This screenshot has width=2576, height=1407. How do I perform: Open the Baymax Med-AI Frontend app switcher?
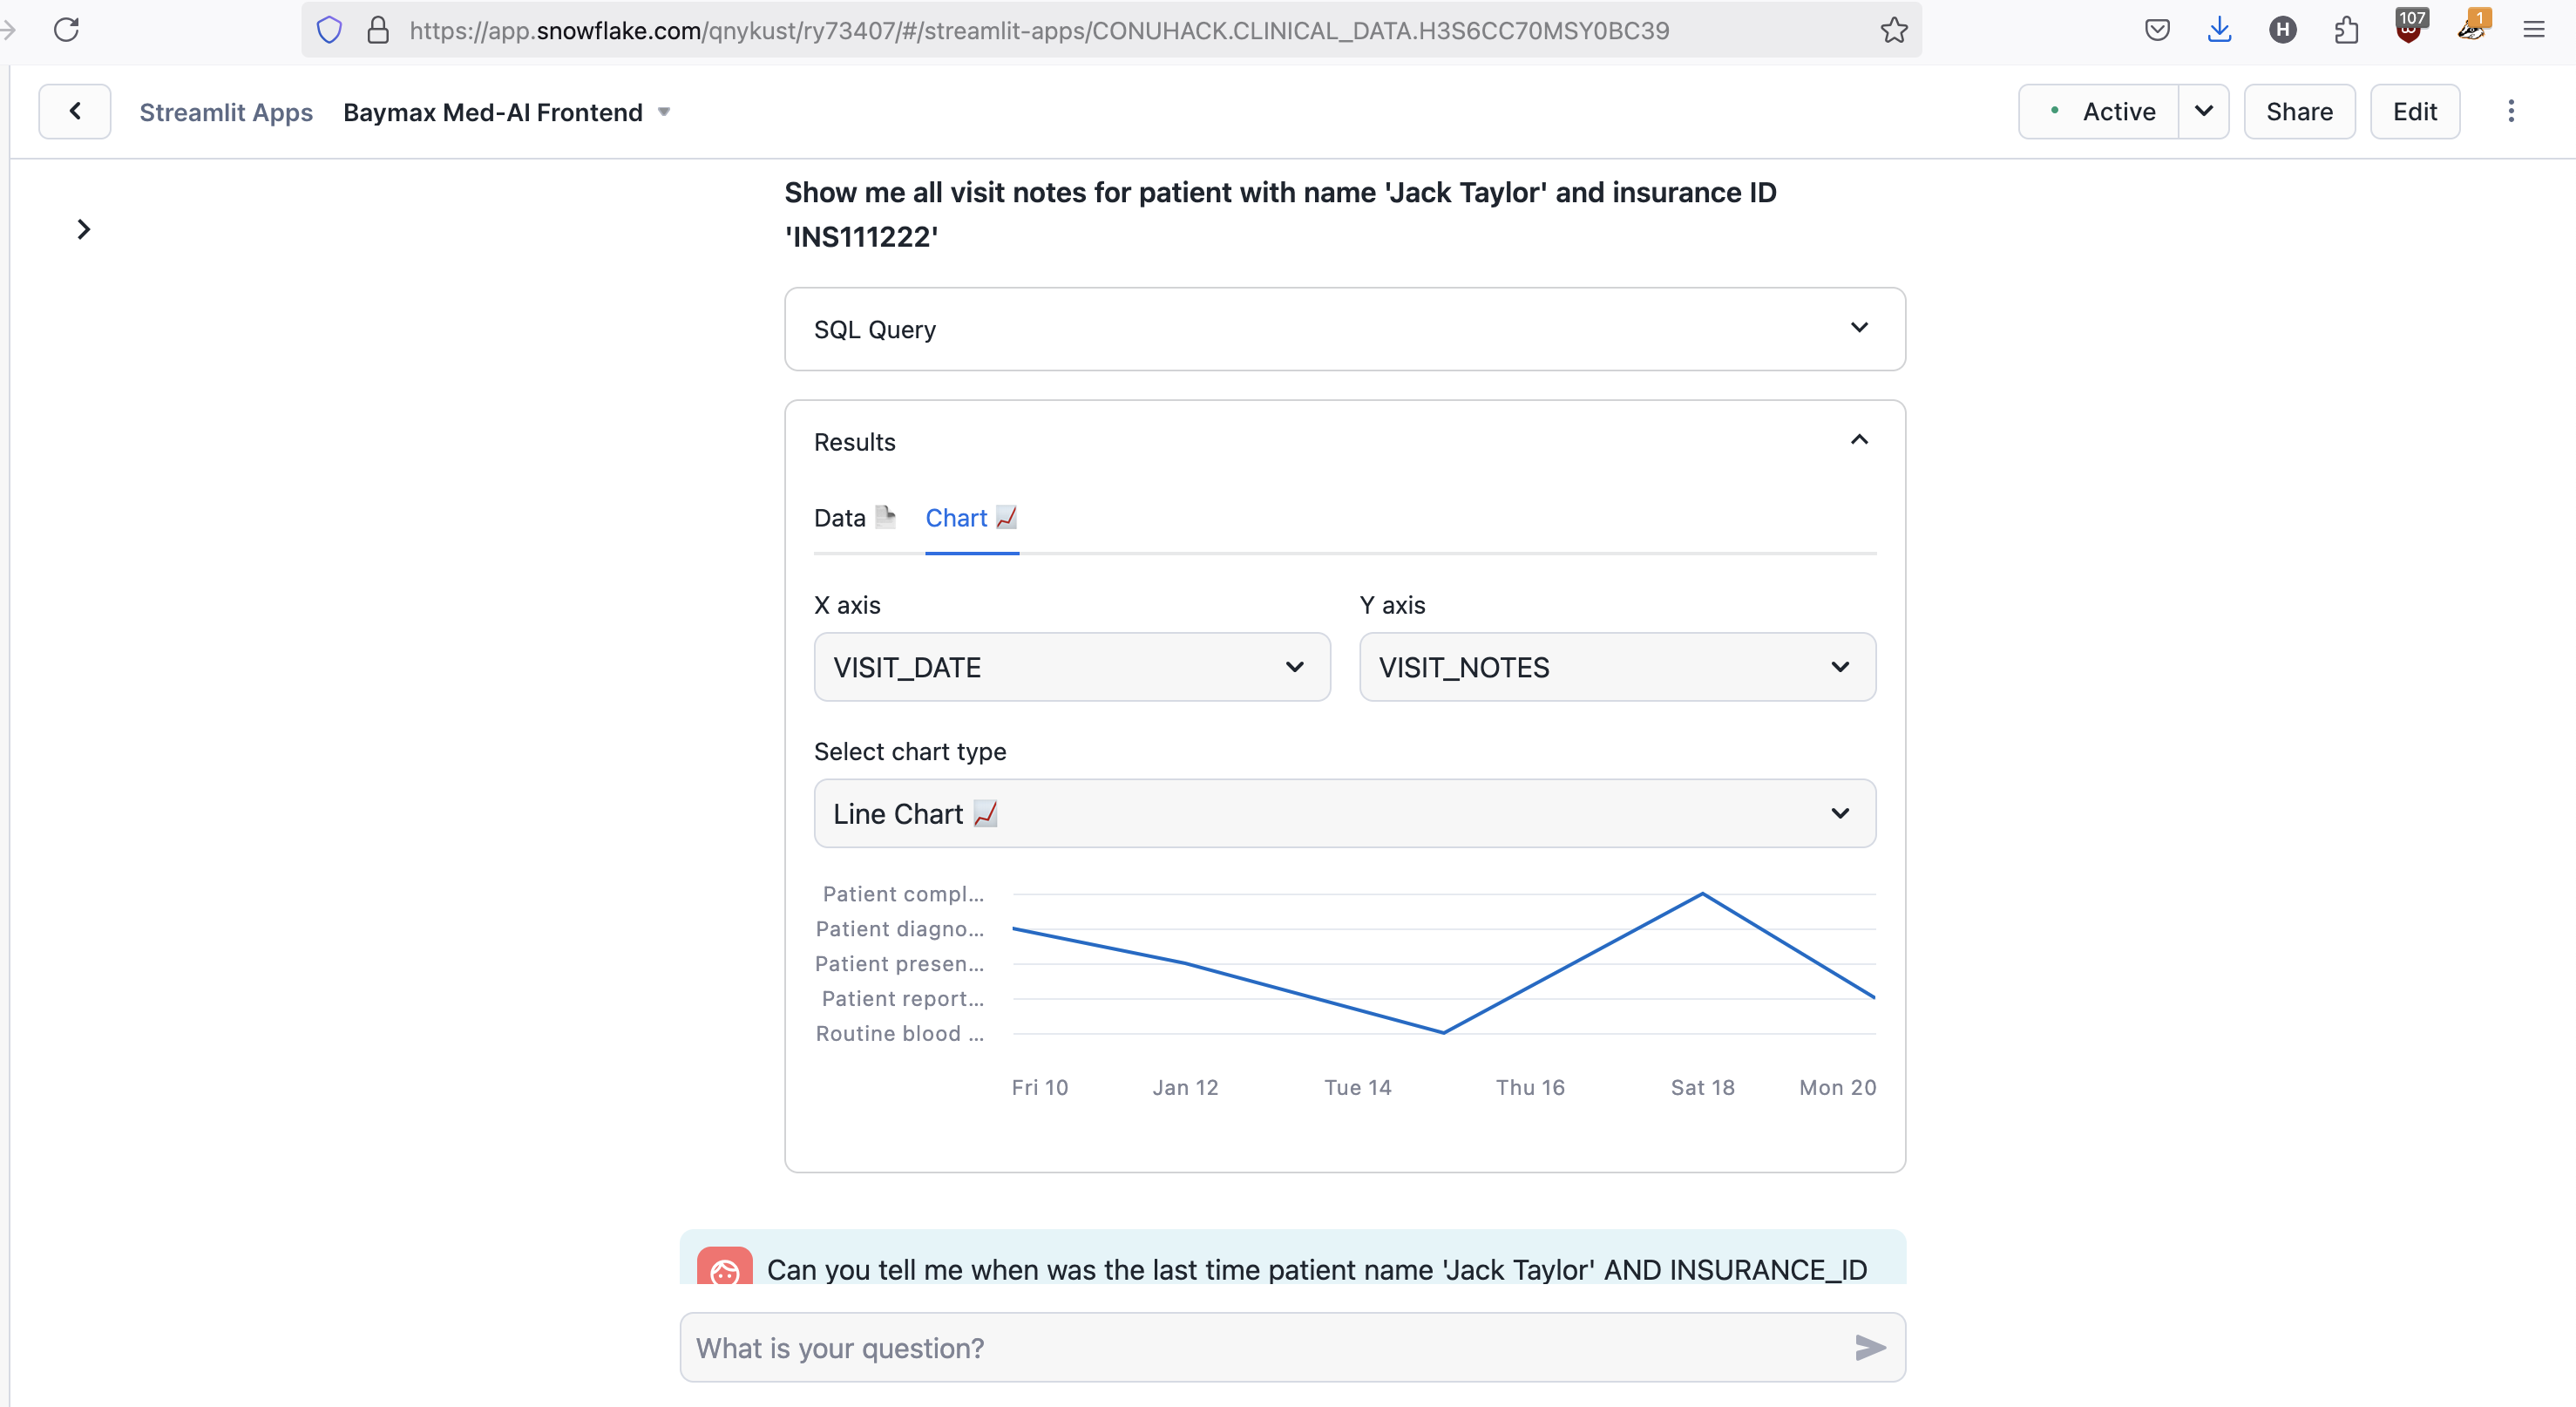click(663, 111)
